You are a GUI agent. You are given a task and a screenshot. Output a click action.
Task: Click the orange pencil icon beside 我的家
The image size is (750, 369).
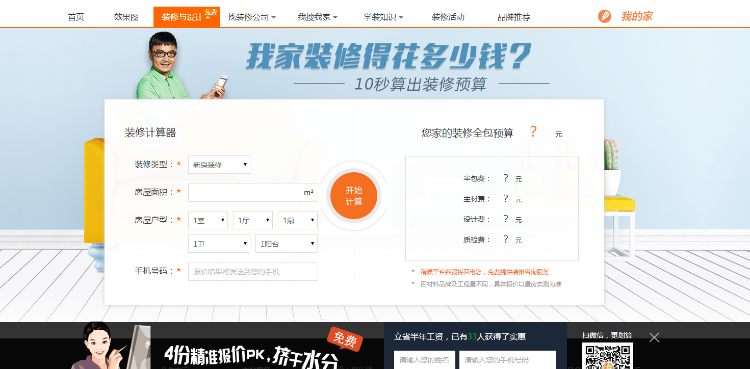(604, 16)
